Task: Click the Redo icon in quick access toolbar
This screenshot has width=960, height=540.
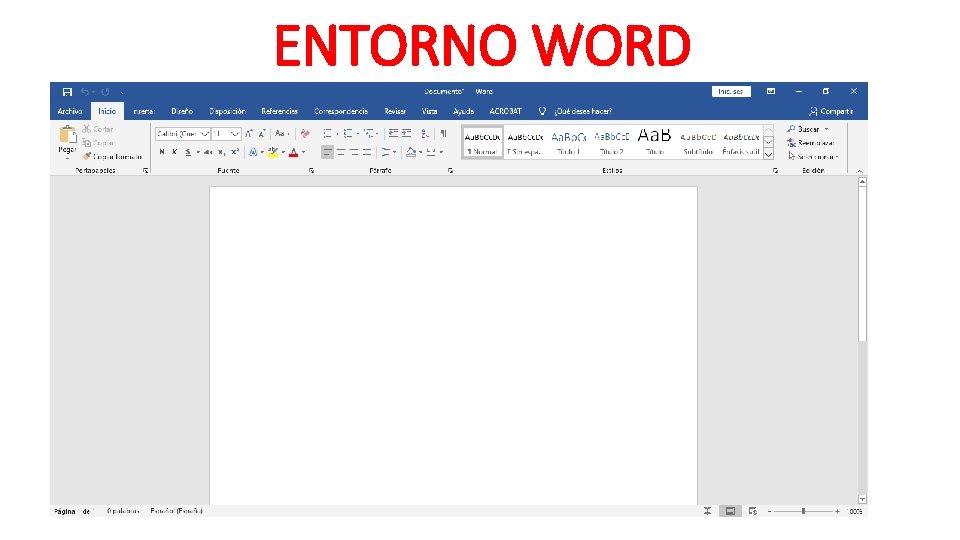Action: 105,92
